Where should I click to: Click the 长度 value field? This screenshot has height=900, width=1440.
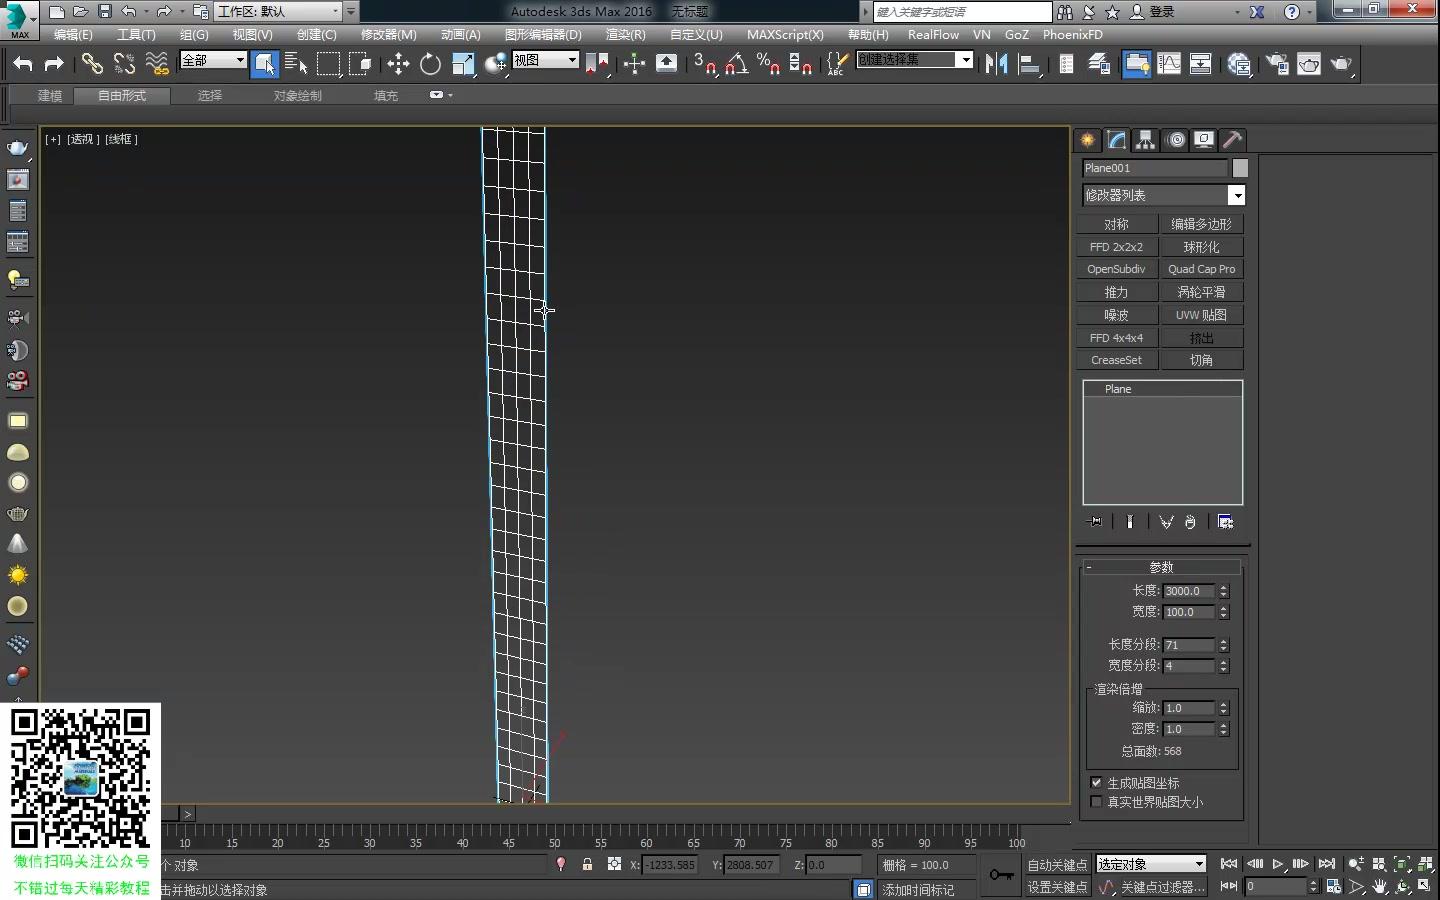pos(1189,591)
